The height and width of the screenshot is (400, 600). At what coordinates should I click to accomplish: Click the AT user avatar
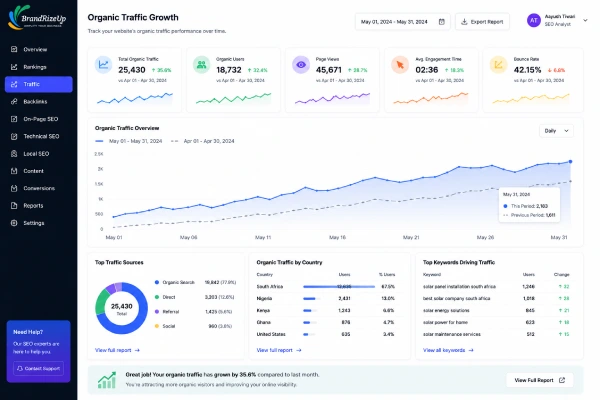click(x=534, y=20)
